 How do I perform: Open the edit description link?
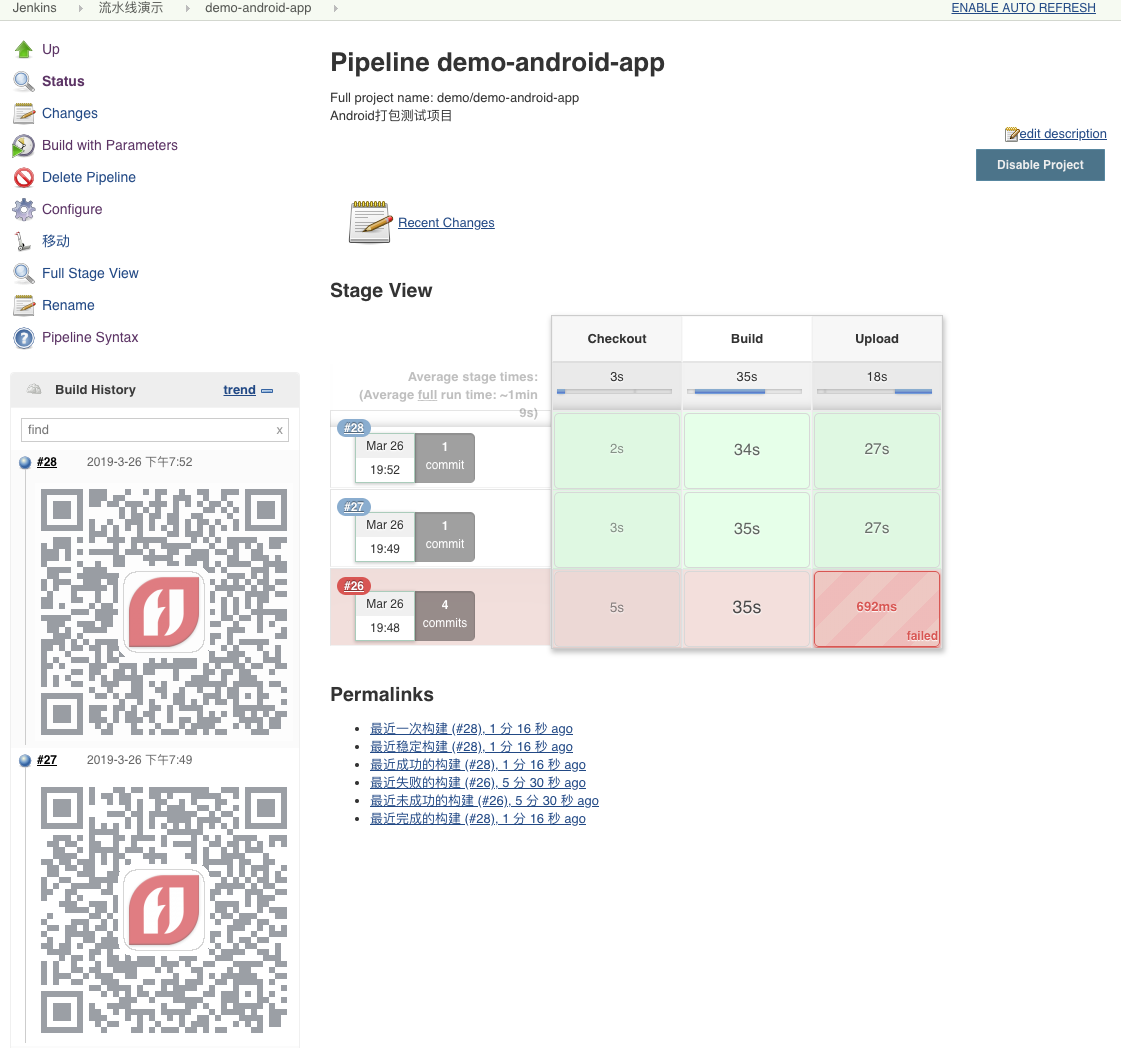tap(1062, 134)
